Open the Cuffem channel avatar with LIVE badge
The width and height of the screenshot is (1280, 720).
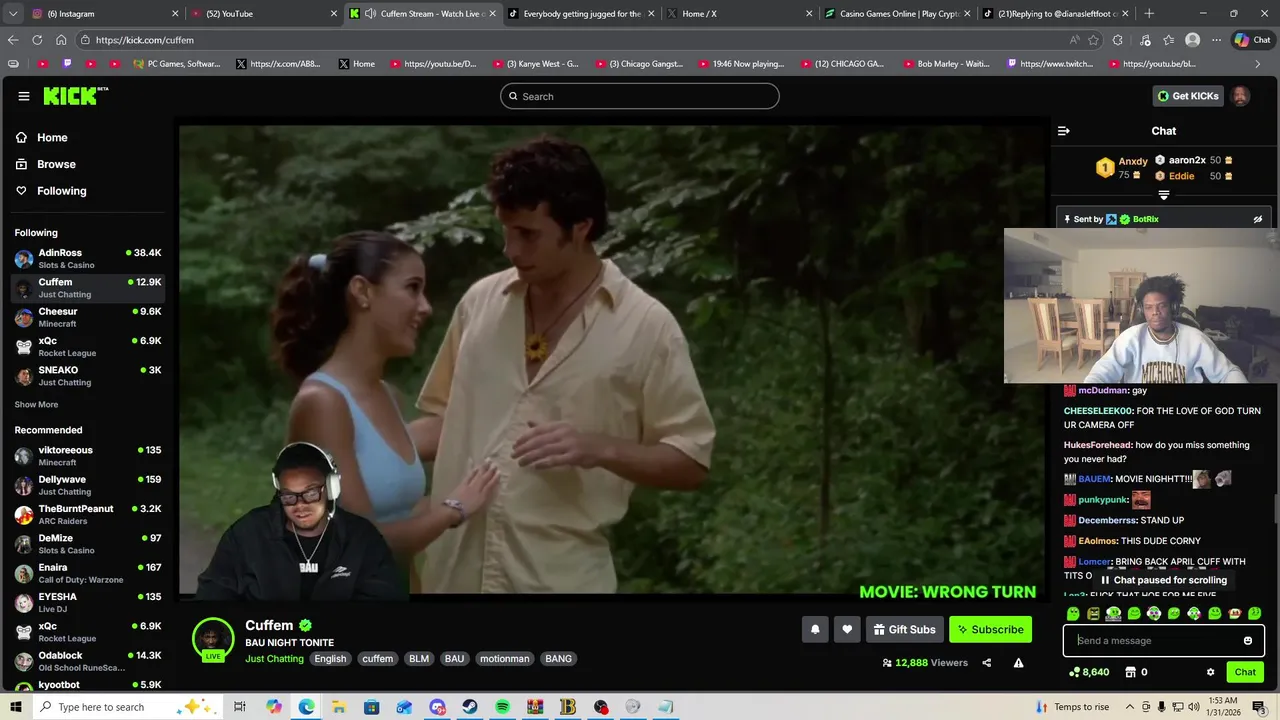[x=213, y=640]
